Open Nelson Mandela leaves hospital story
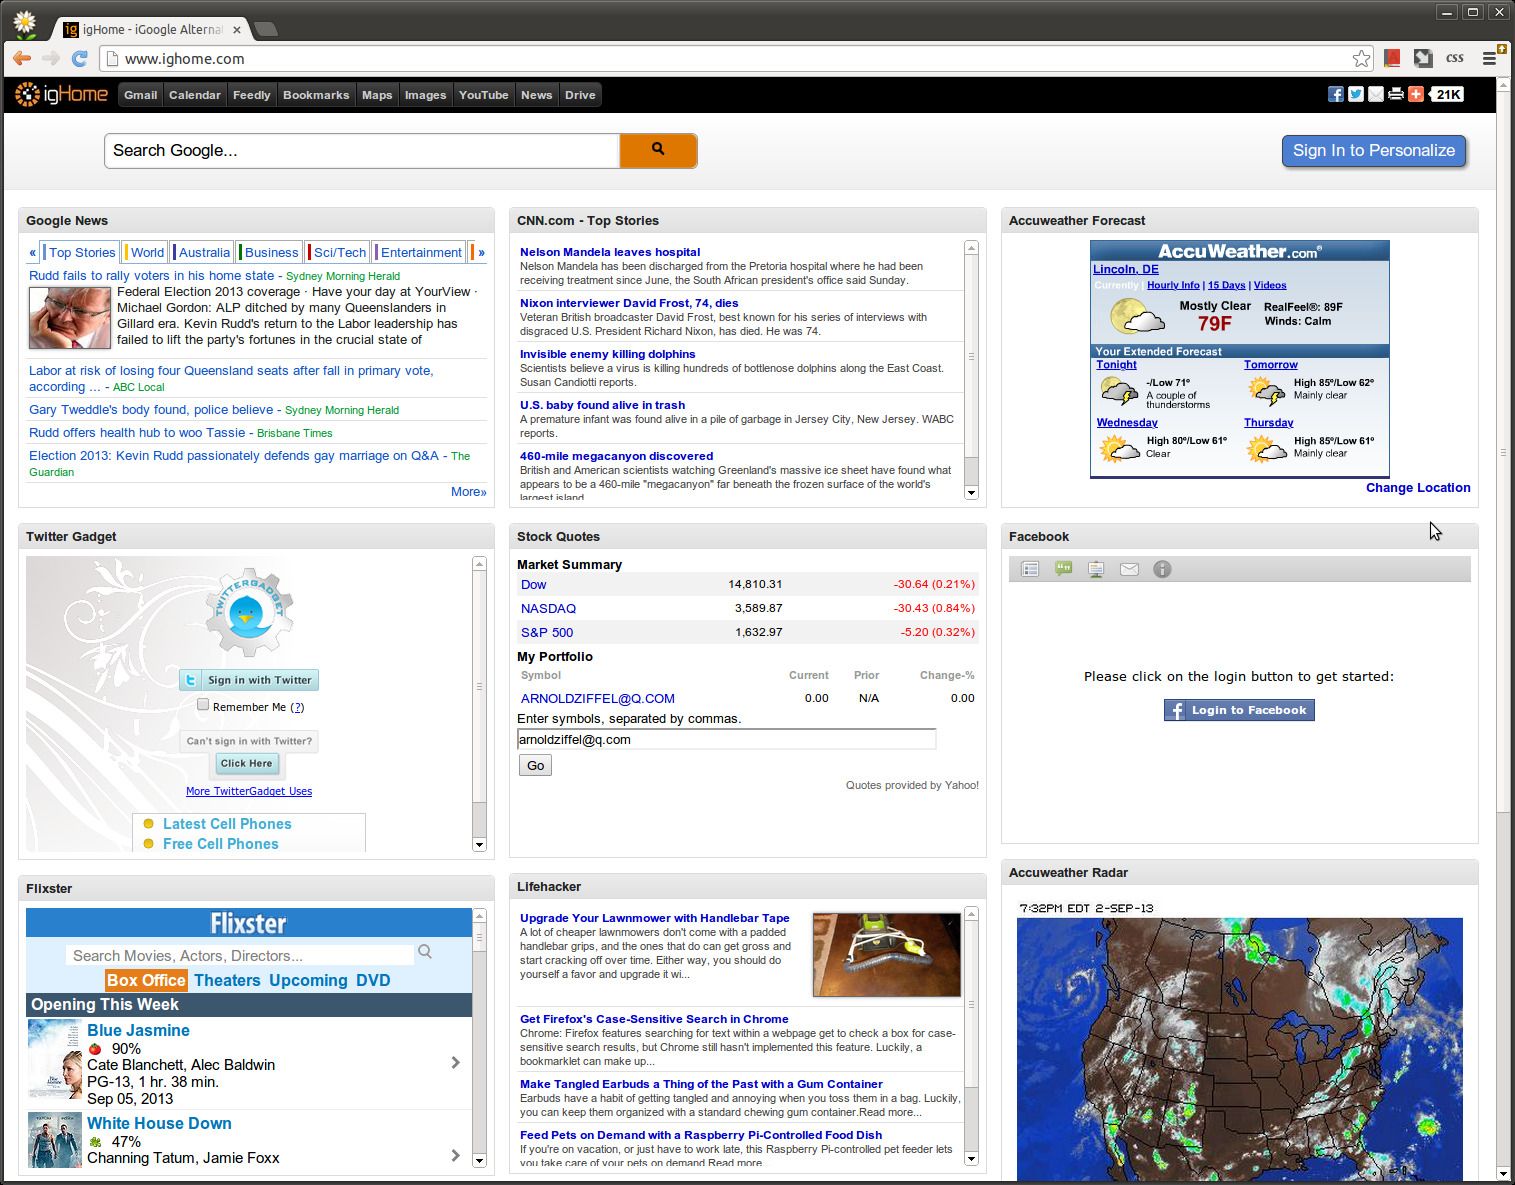Screen dimensions: 1515x1185 [x=610, y=252]
